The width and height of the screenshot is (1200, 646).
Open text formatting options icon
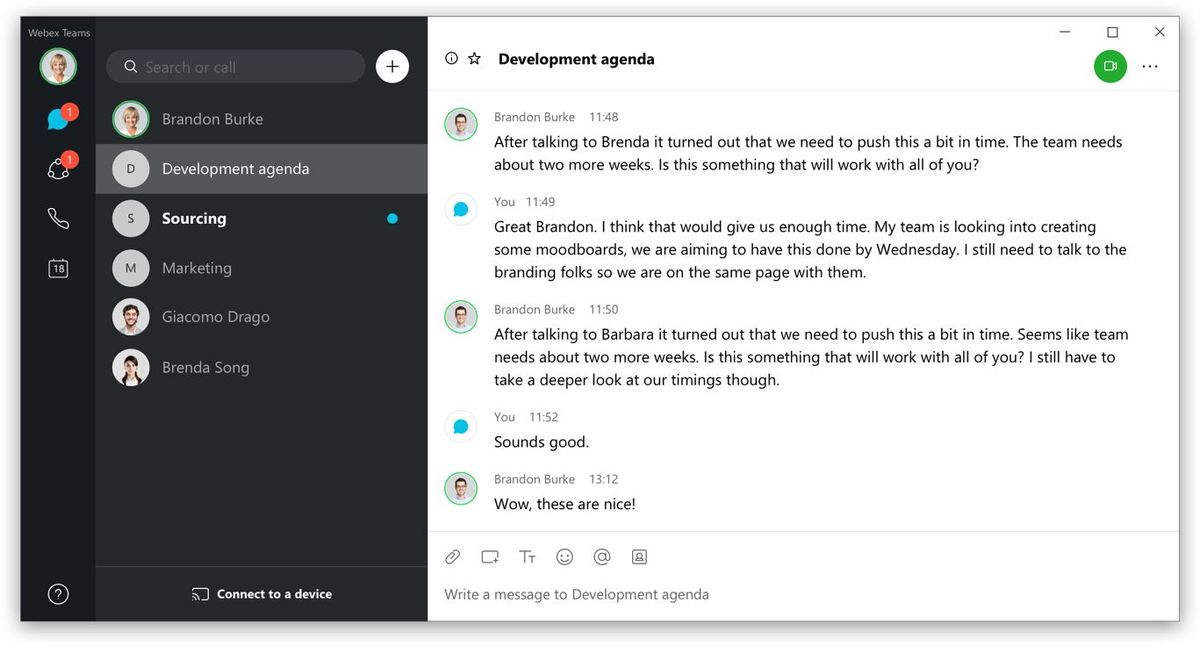tap(527, 557)
